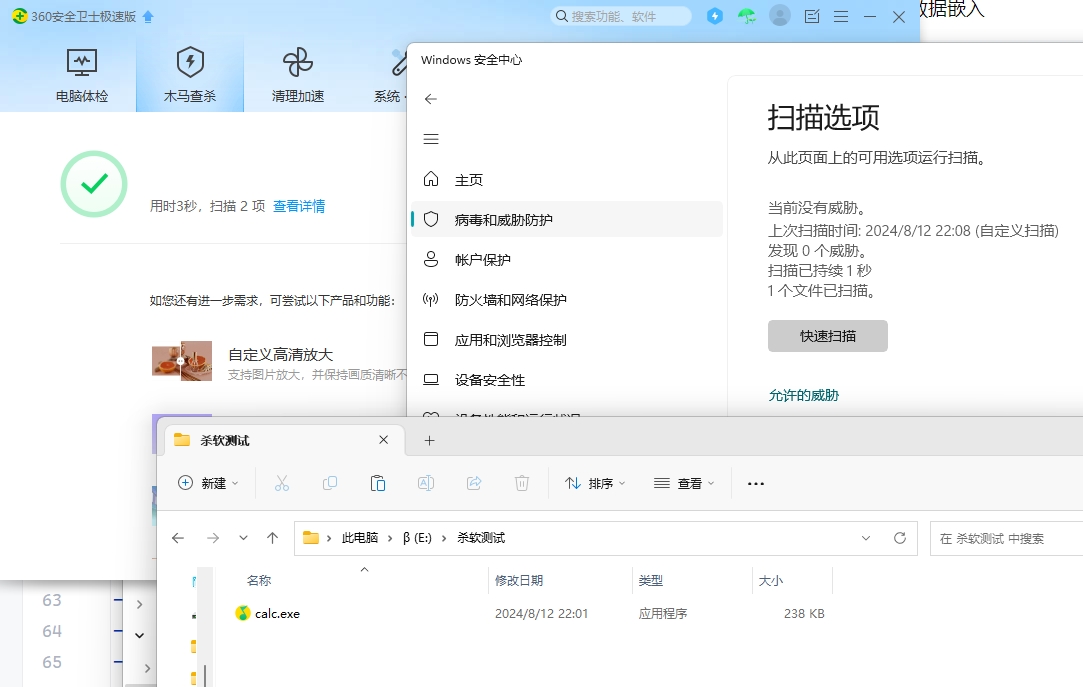The height and width of the screenshot is (687, 1083).
Task: Collapse the code fold arrow at line 64
Action: click(140, 635)
